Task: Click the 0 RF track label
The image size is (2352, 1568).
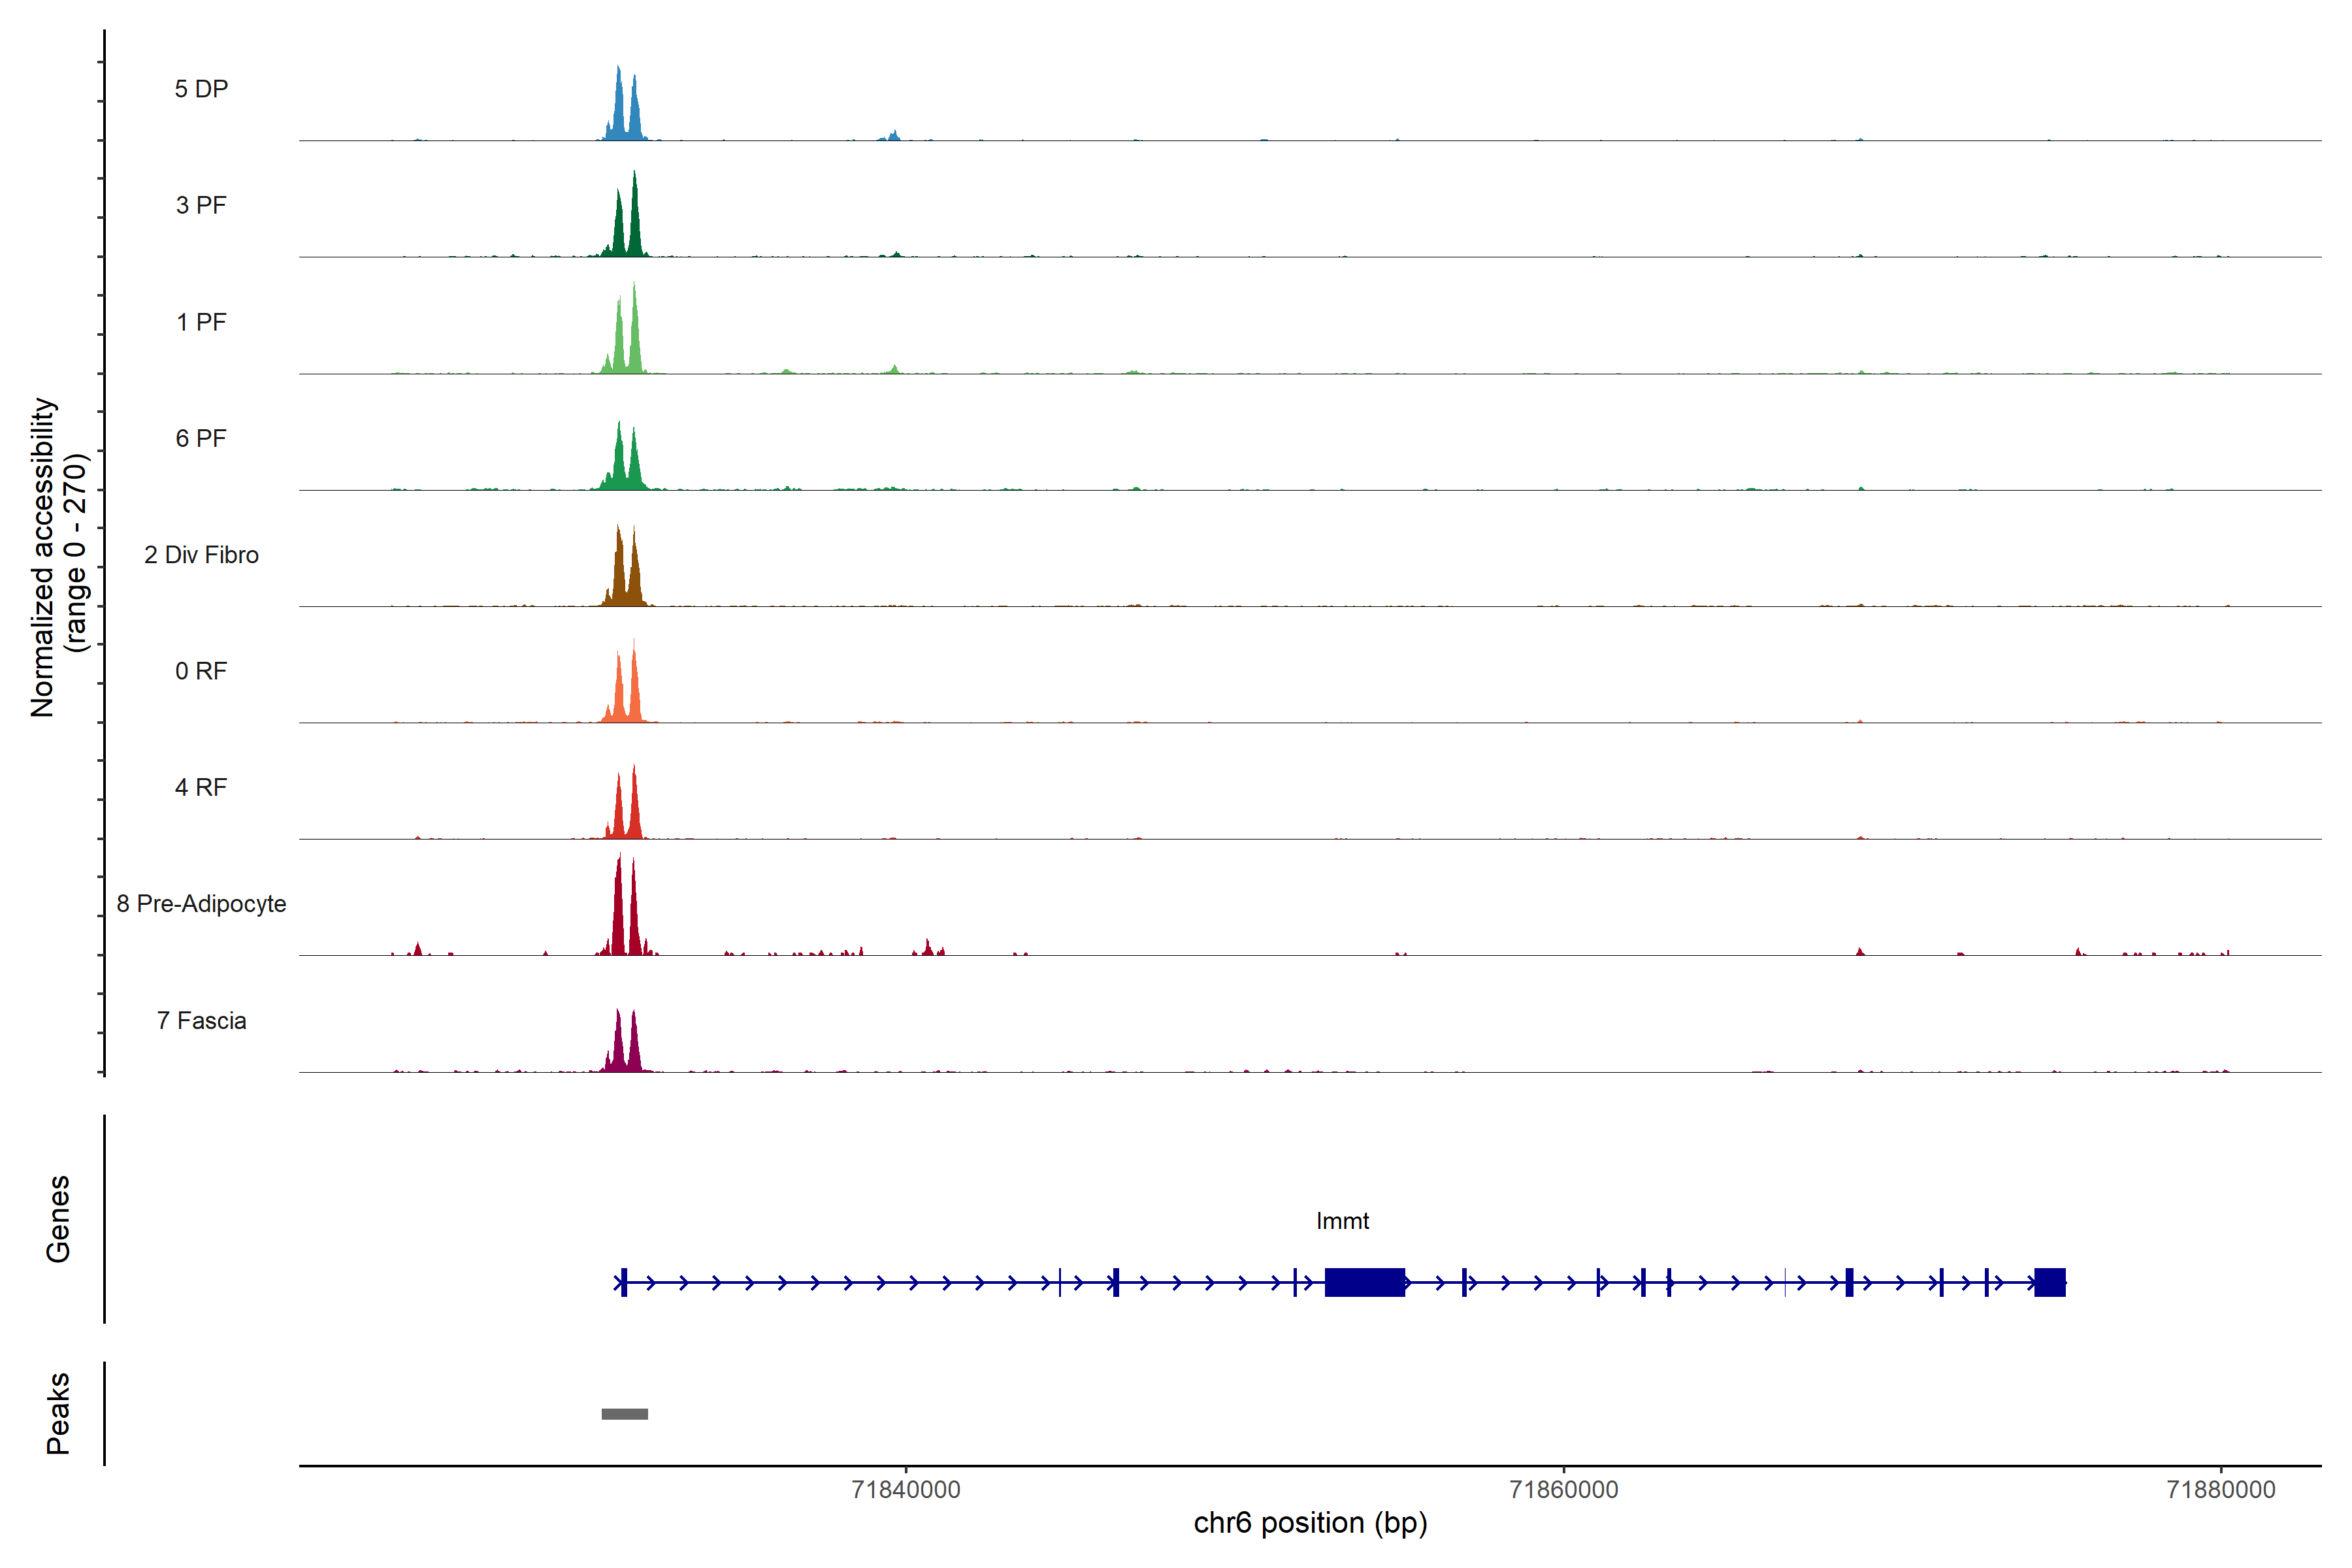Action: pos(201,671)
